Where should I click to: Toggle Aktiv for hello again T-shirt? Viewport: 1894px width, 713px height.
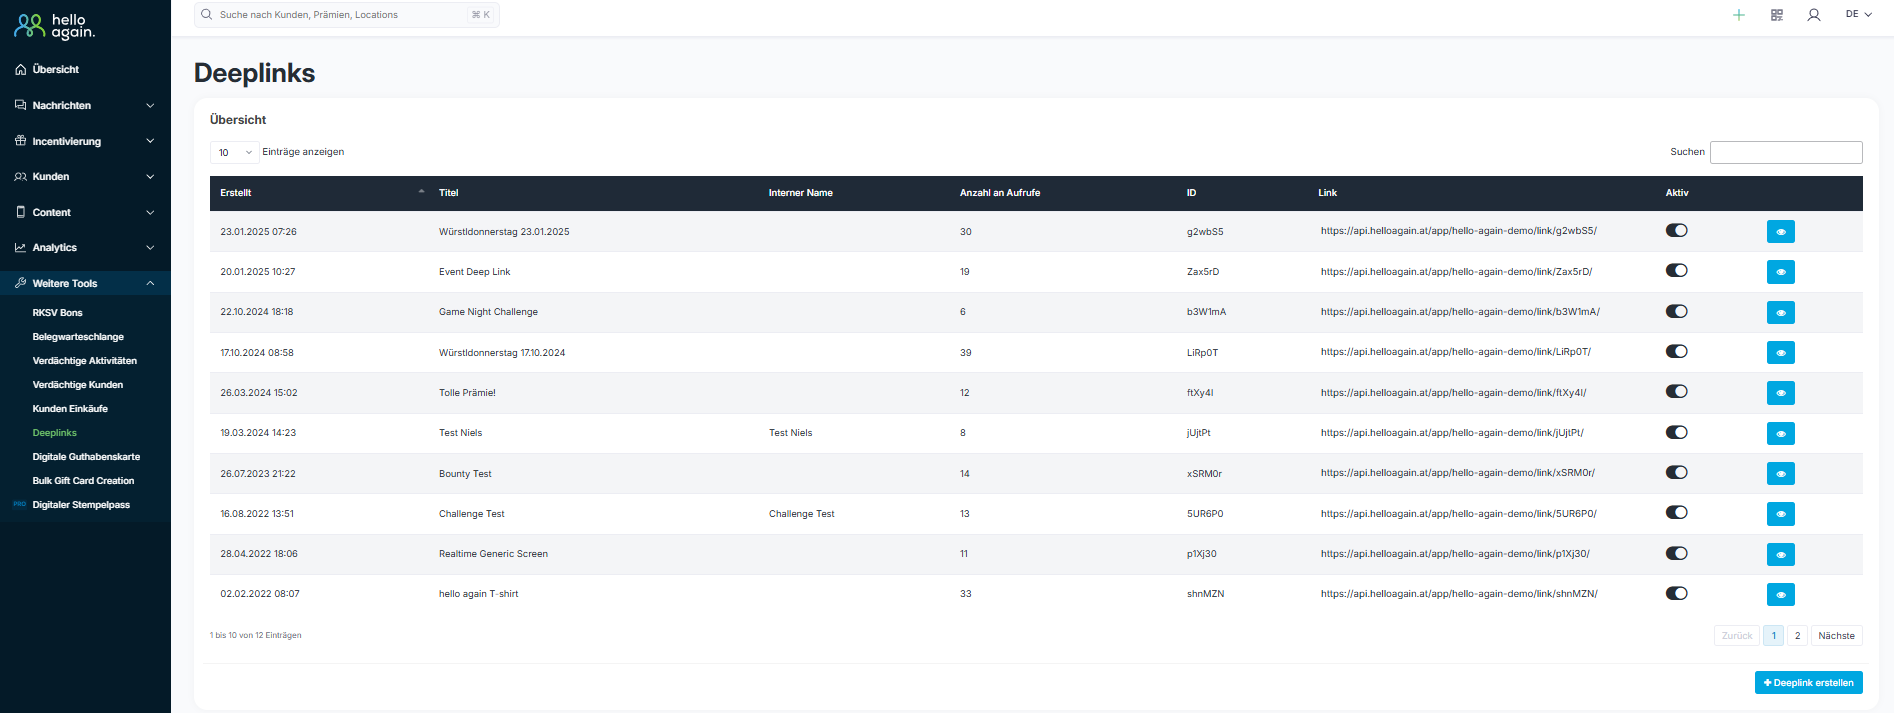[x=1677, y=593]
